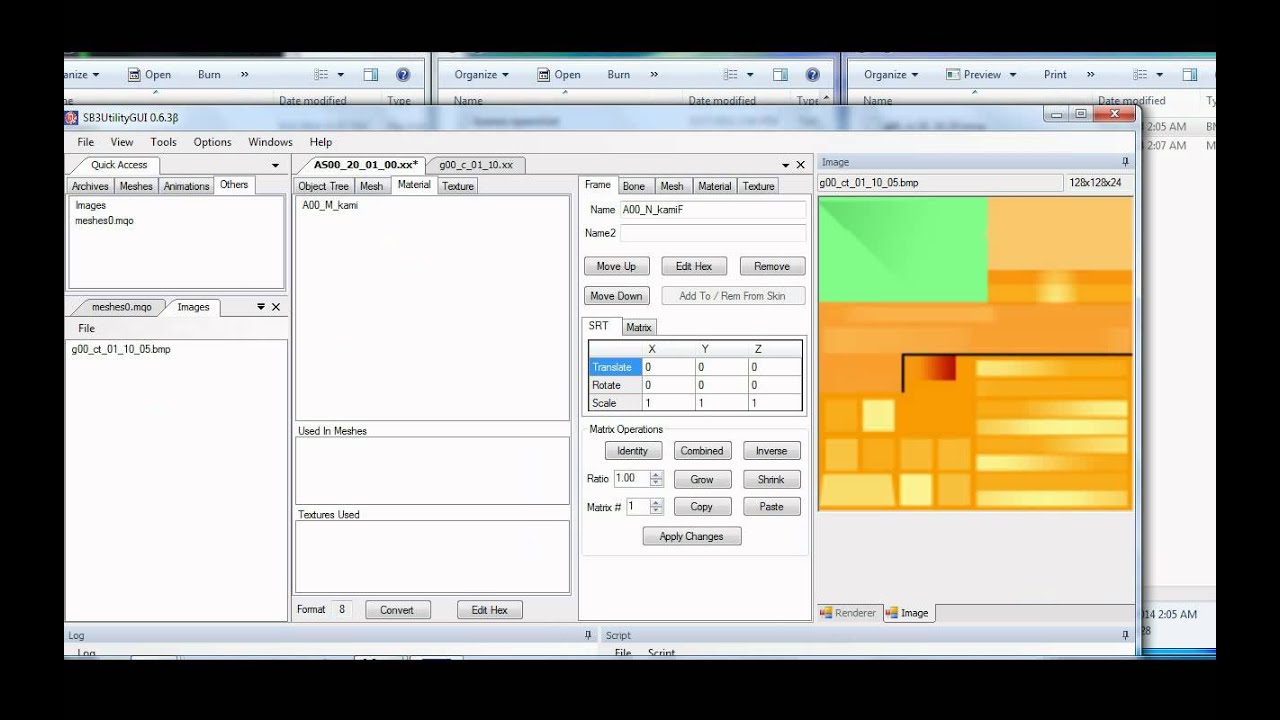This screenshot has width=1280, height=720.
Task: Click Edit Hex button next to Convert
Action: (490, 610)
